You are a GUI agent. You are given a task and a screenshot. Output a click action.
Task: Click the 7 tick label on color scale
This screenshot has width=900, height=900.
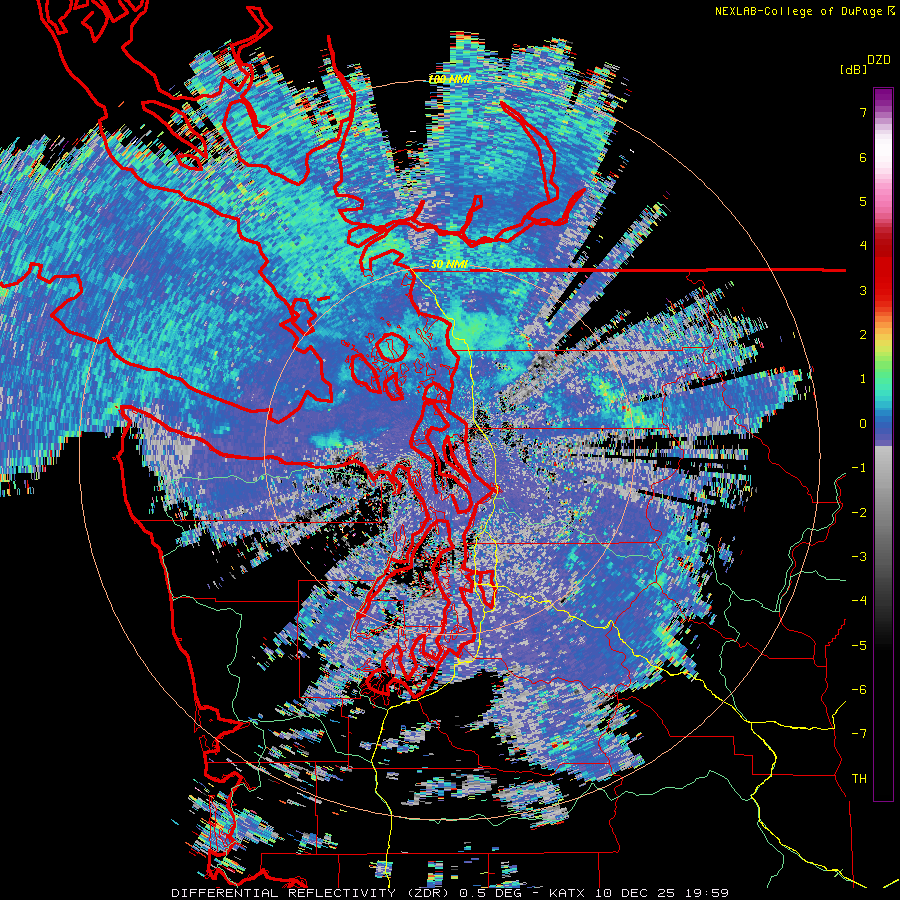[863, 112]
